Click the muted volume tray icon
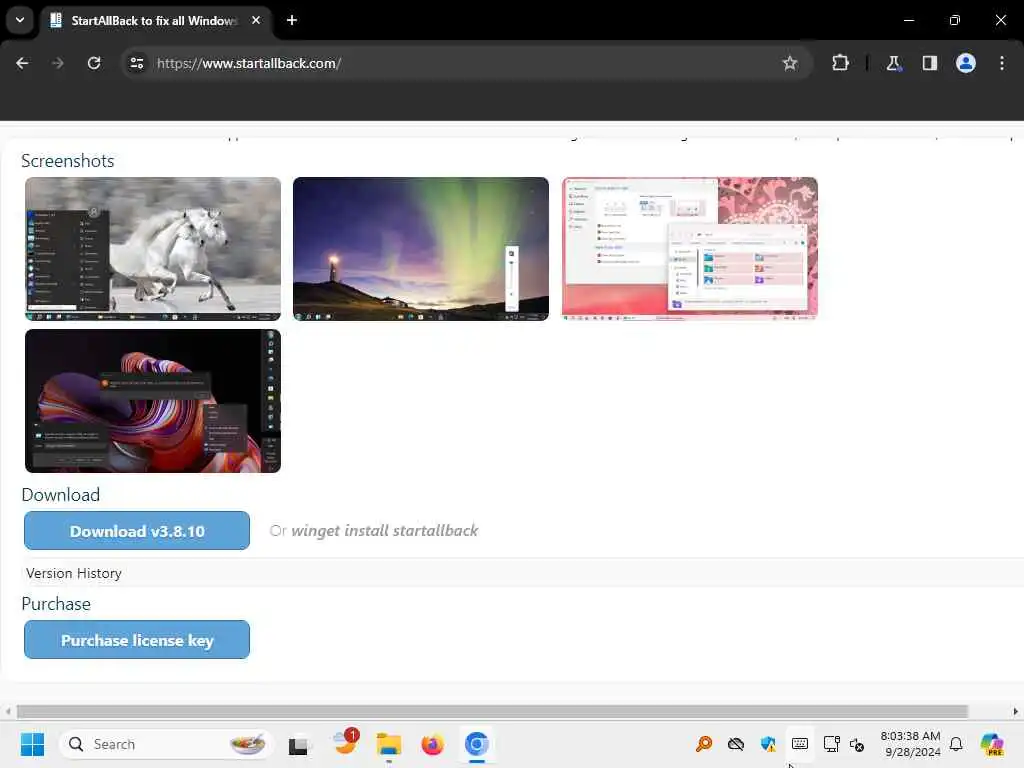 coord(857,744)
